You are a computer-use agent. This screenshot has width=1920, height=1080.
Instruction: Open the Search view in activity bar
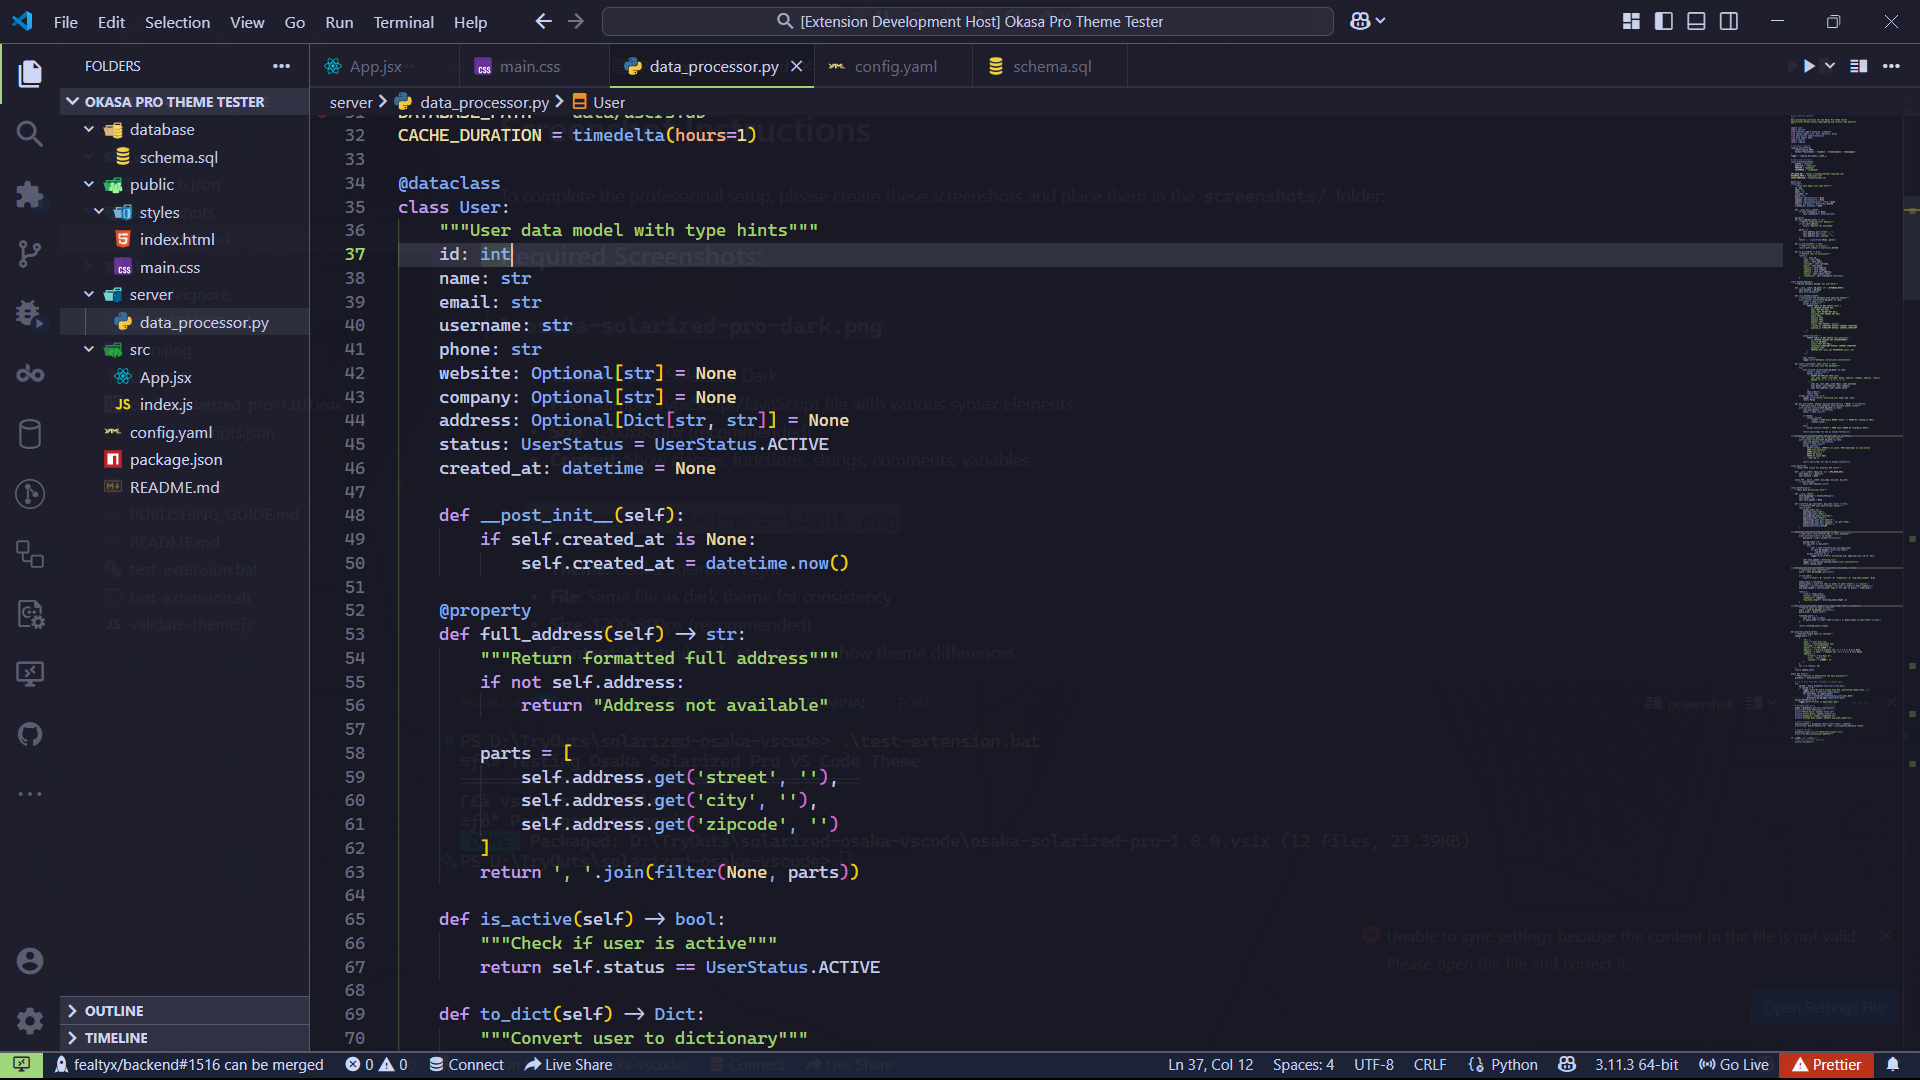click(x=30, y=133)
